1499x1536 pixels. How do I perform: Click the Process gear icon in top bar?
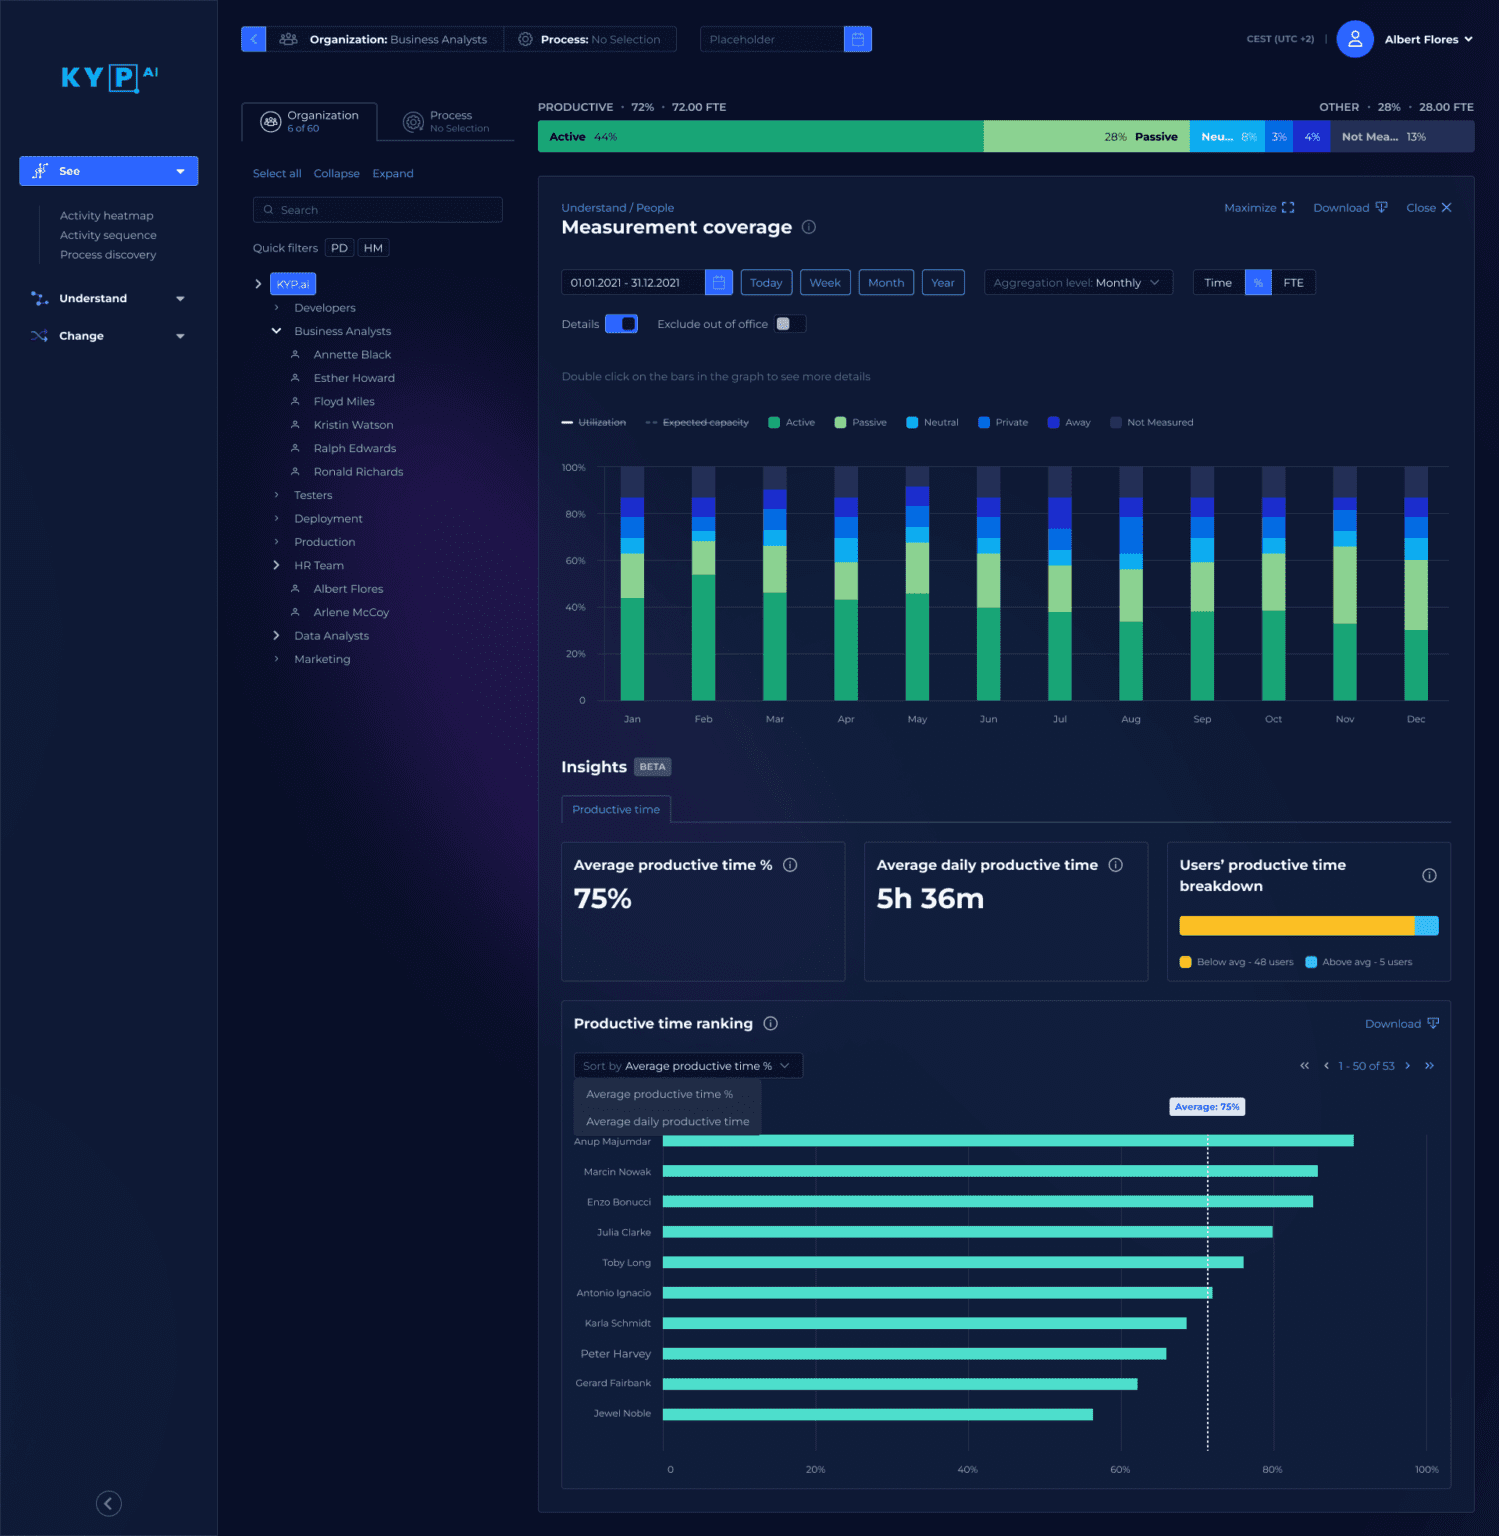(x=524, y=39)
